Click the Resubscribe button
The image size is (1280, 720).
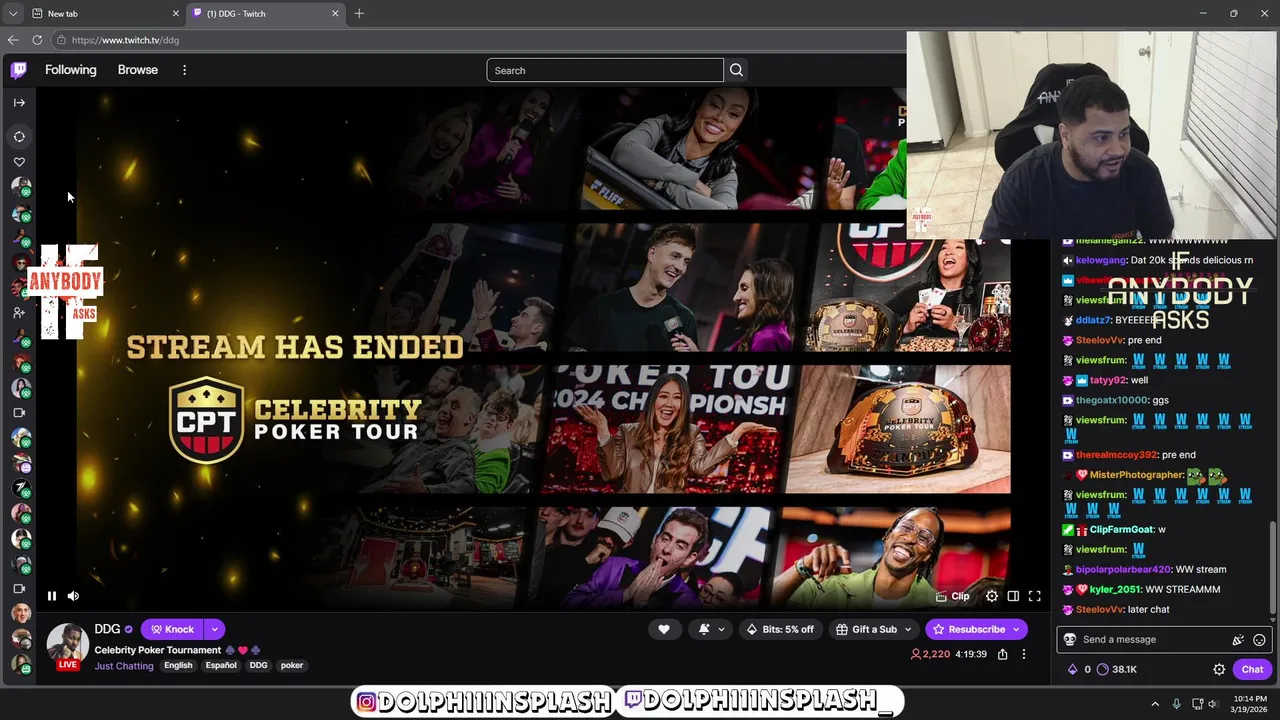tap(976, 629)
